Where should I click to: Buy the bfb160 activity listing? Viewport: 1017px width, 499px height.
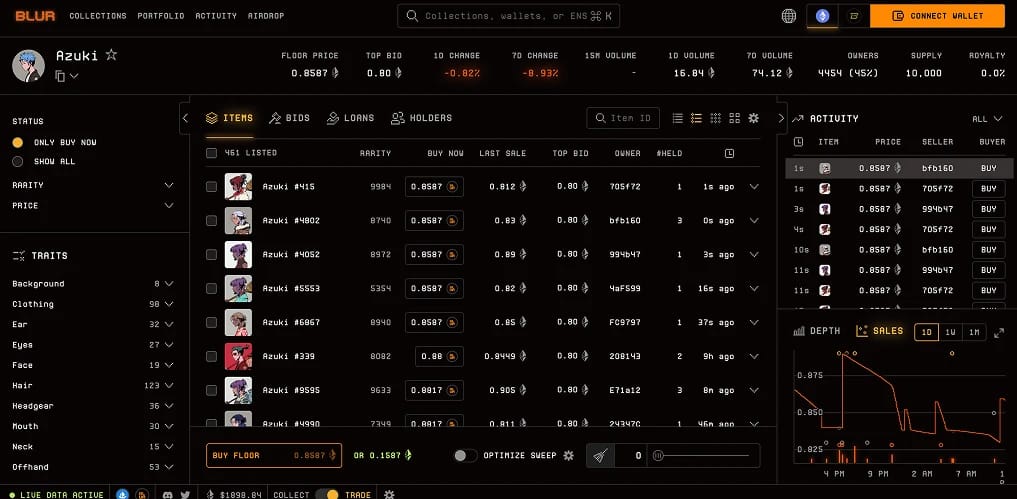click(x=988, y=168)
